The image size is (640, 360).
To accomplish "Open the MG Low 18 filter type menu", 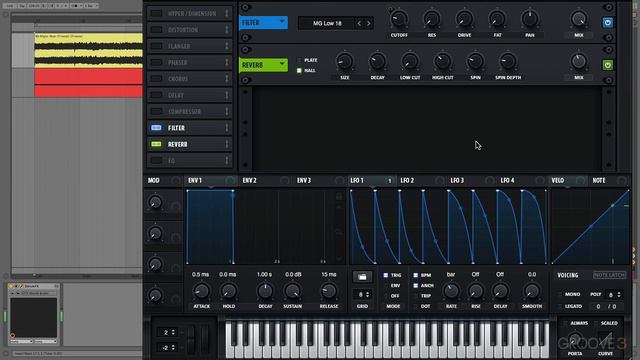I will point(327,23).
